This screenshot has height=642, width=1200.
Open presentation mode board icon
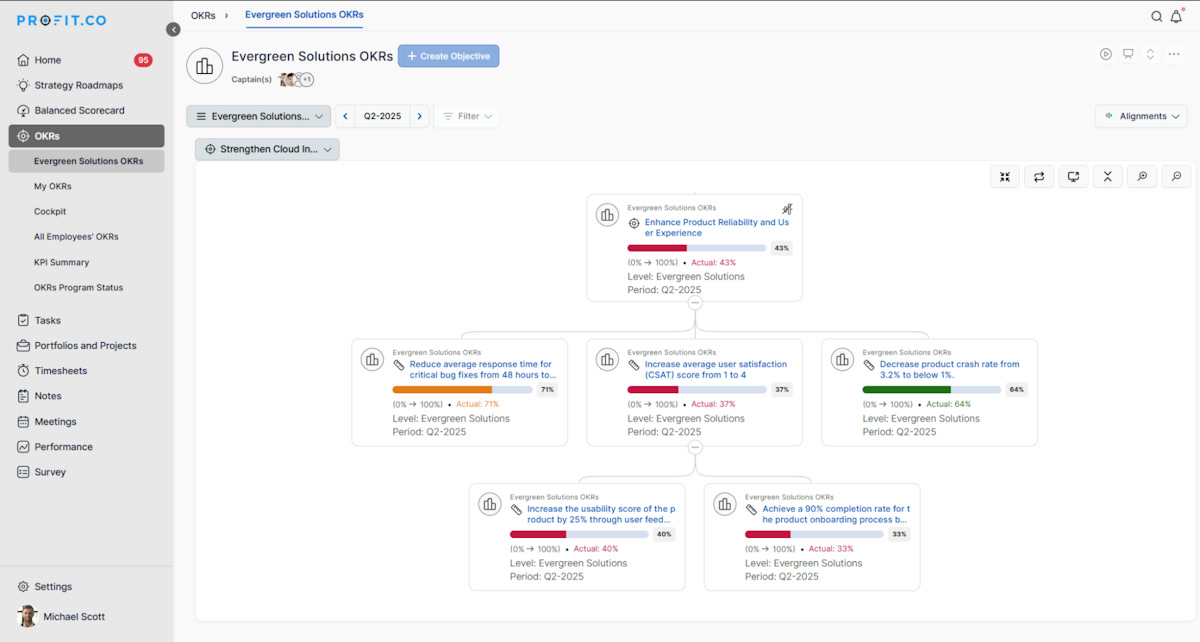pyautogui.click(x=1128, y=54)
